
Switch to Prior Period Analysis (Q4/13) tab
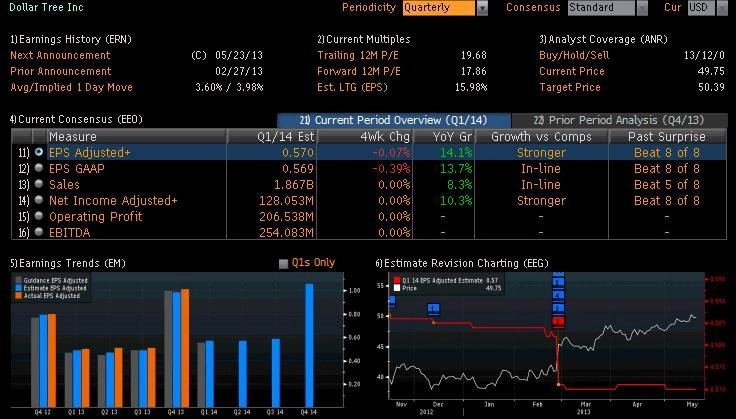tap(620, 120)
